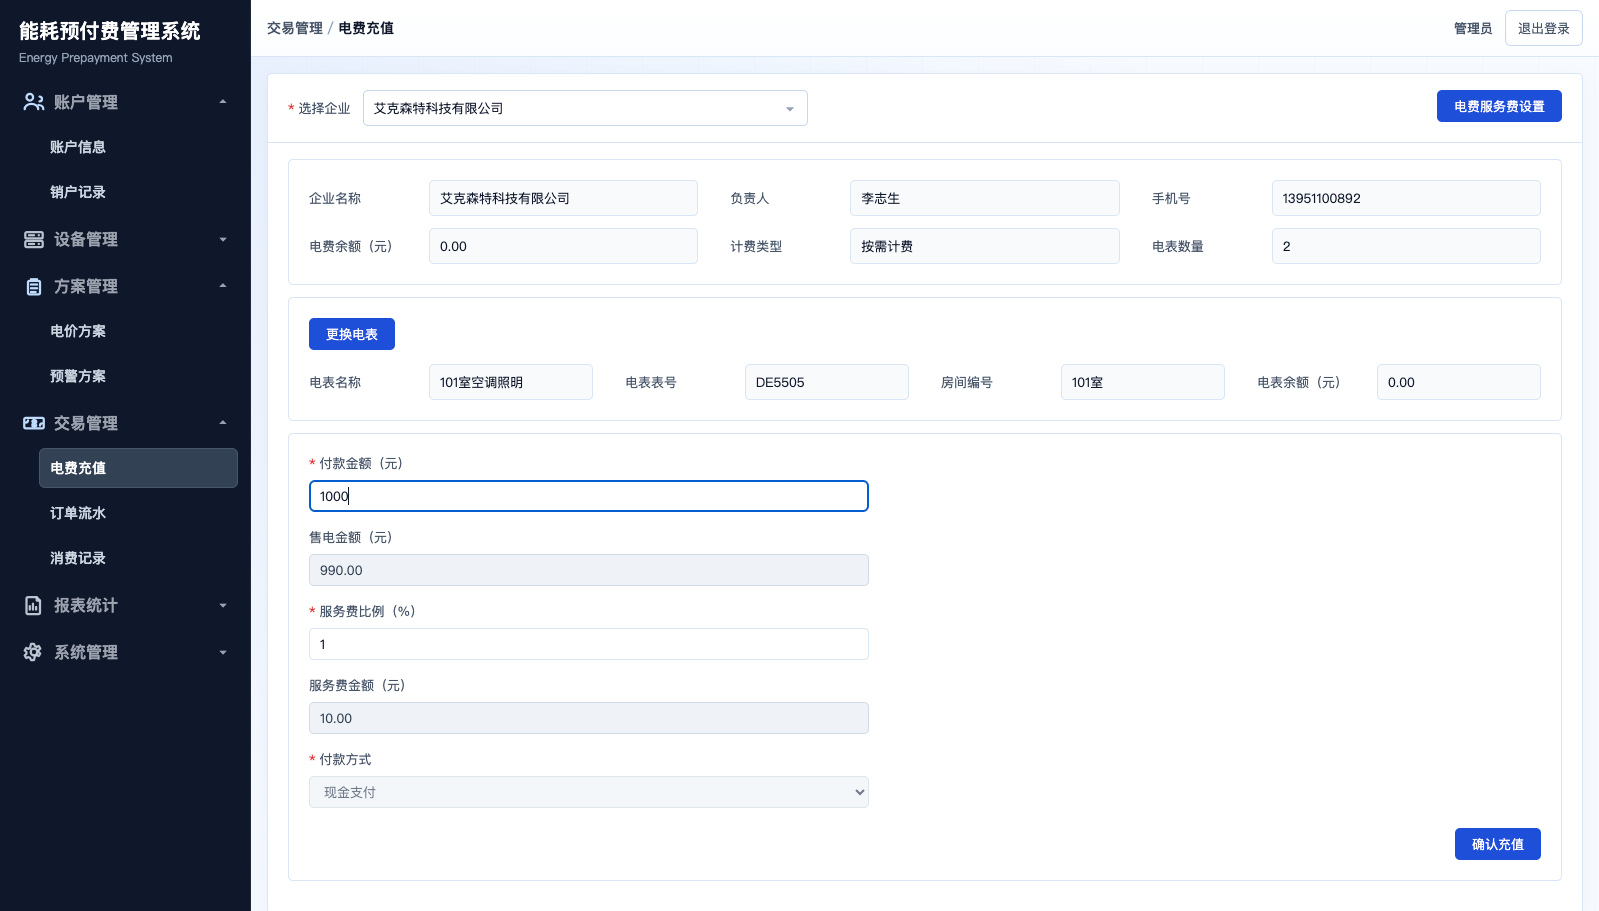
Task: Expand the 设备管理 menu arrow
Action: tap(223, 239)
